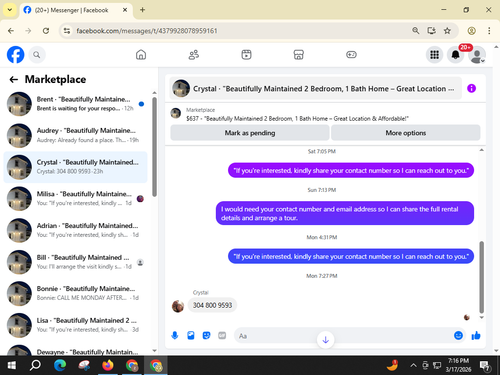
Task: Choose a sticker icon
Action: (x=206, y=335)
